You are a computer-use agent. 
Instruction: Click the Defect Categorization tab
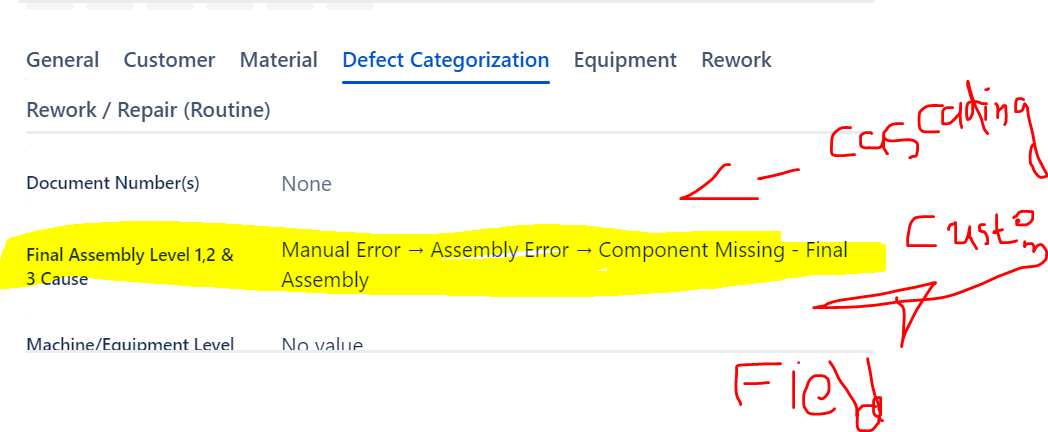445,60
